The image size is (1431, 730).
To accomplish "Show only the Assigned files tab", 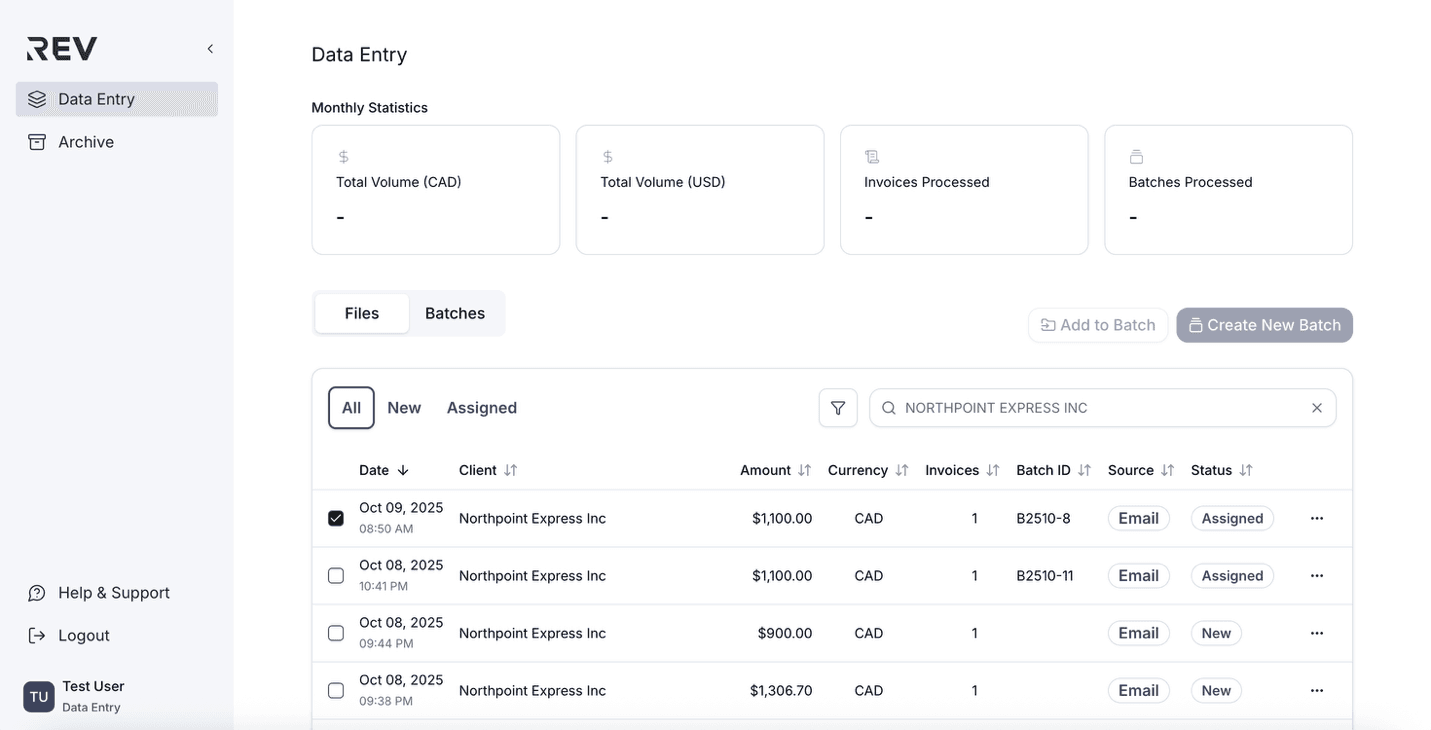I will 481,408.
